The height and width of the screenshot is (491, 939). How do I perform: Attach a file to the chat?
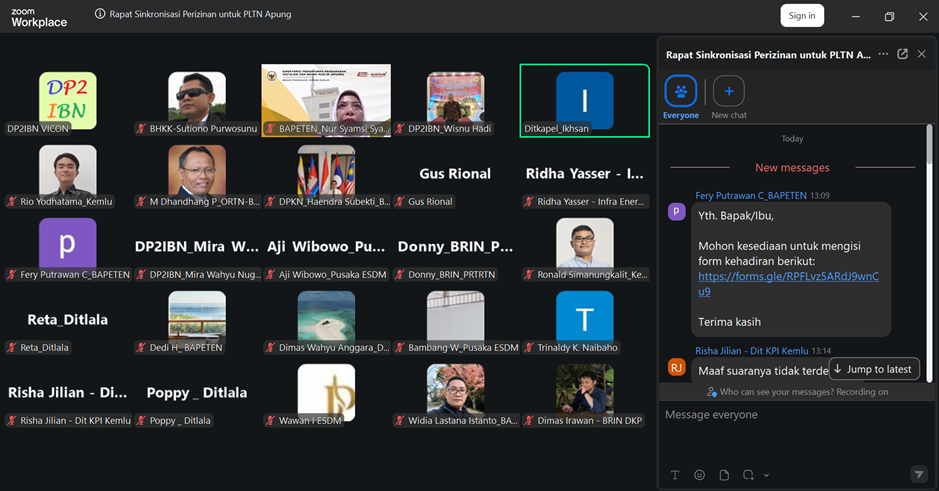[x=724, y=475]
